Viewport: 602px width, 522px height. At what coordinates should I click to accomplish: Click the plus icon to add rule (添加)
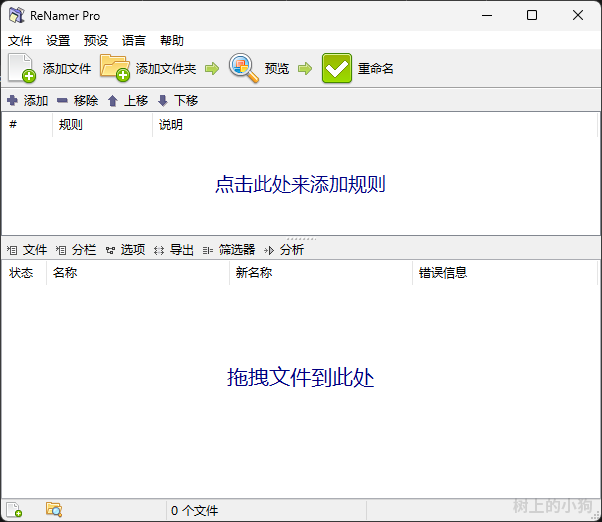click(x=12, y=101)
